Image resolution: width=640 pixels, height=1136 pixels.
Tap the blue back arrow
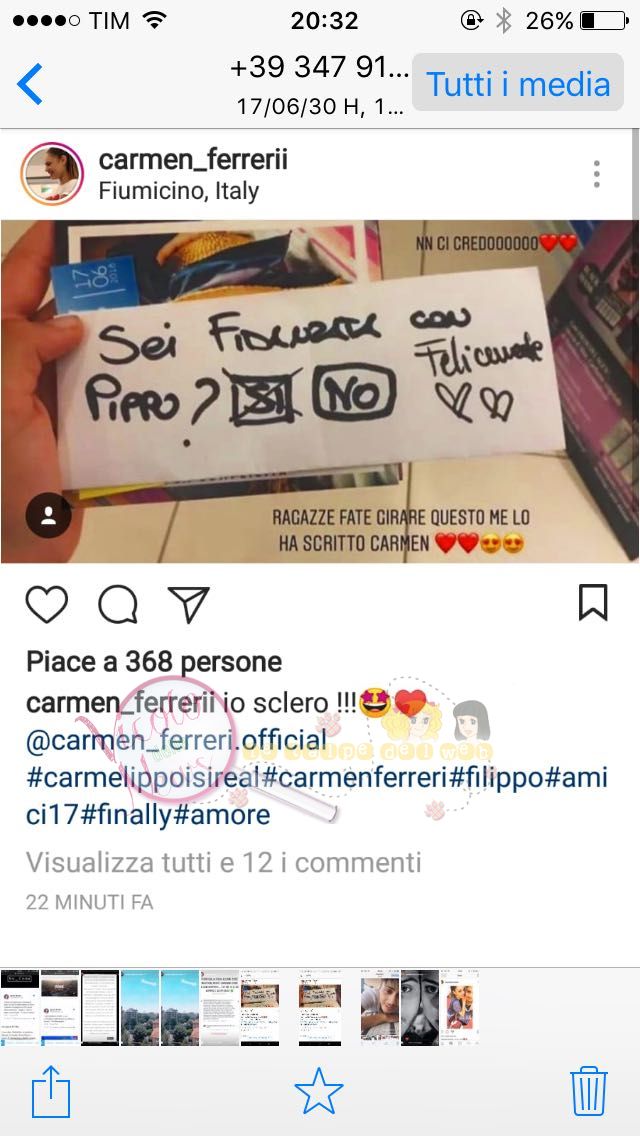30,84
